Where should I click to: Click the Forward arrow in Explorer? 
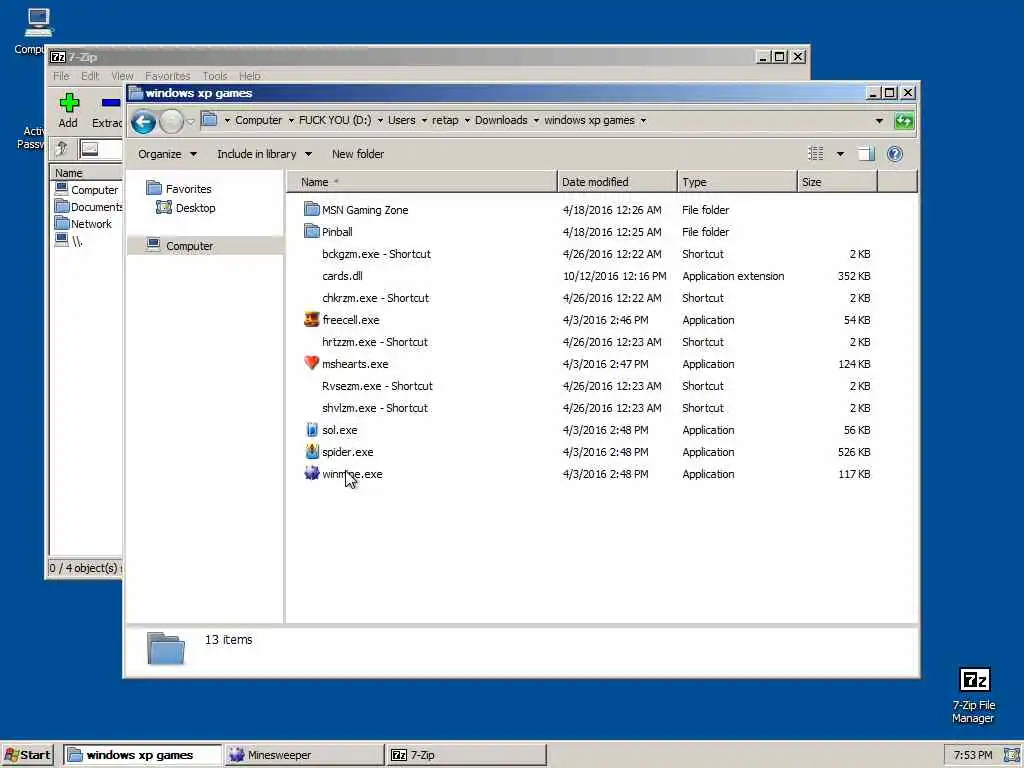[x=171, y=121]
